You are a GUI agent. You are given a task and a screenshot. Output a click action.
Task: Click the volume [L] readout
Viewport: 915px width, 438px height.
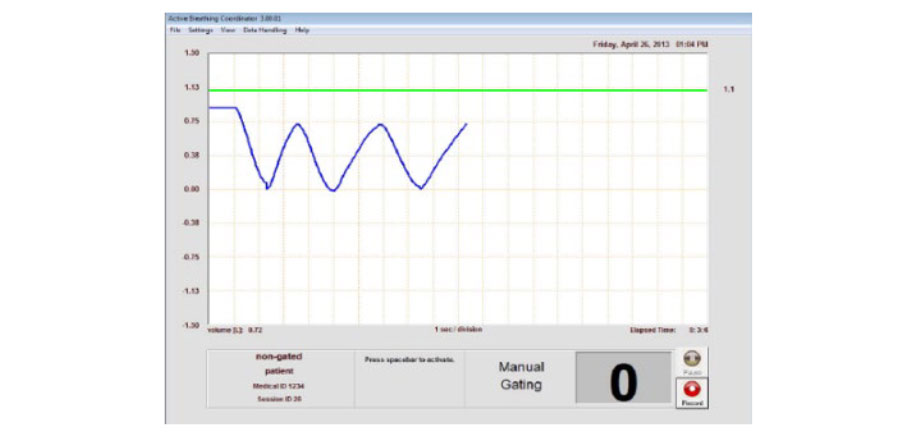pos(235,328)
